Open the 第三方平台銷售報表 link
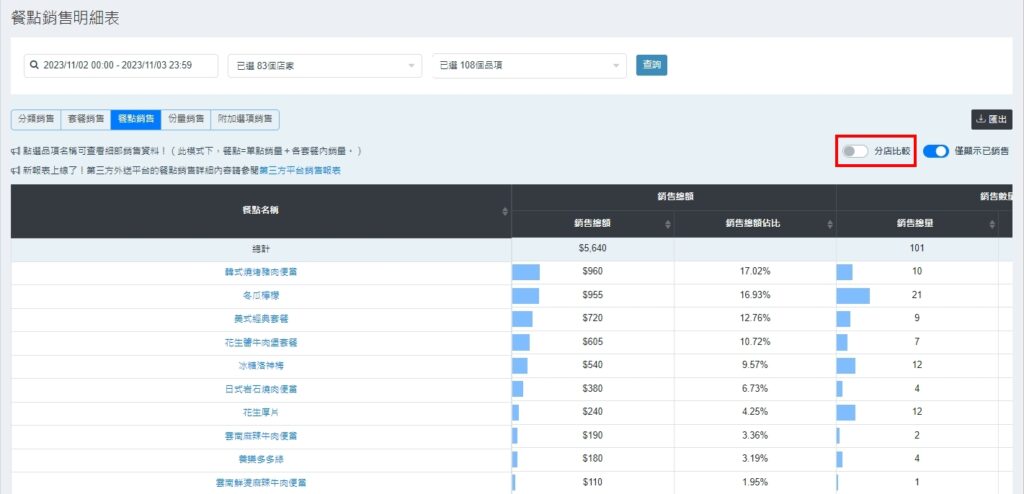 299,171
